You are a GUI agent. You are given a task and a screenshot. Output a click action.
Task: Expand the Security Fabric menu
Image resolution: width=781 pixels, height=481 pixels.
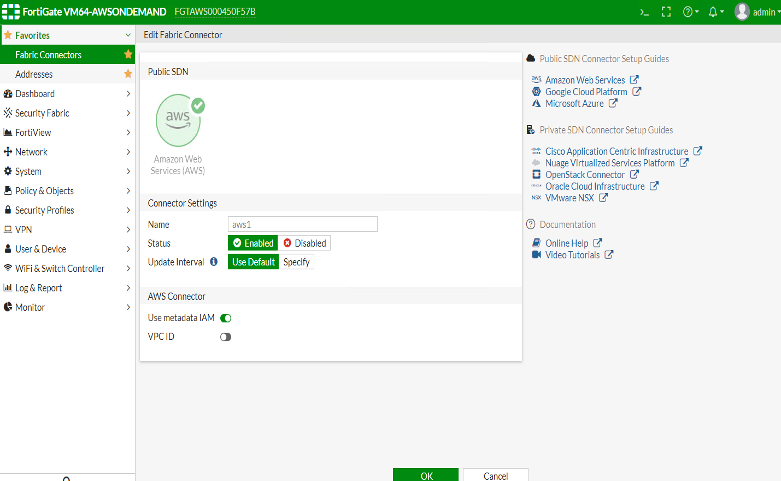67,113
